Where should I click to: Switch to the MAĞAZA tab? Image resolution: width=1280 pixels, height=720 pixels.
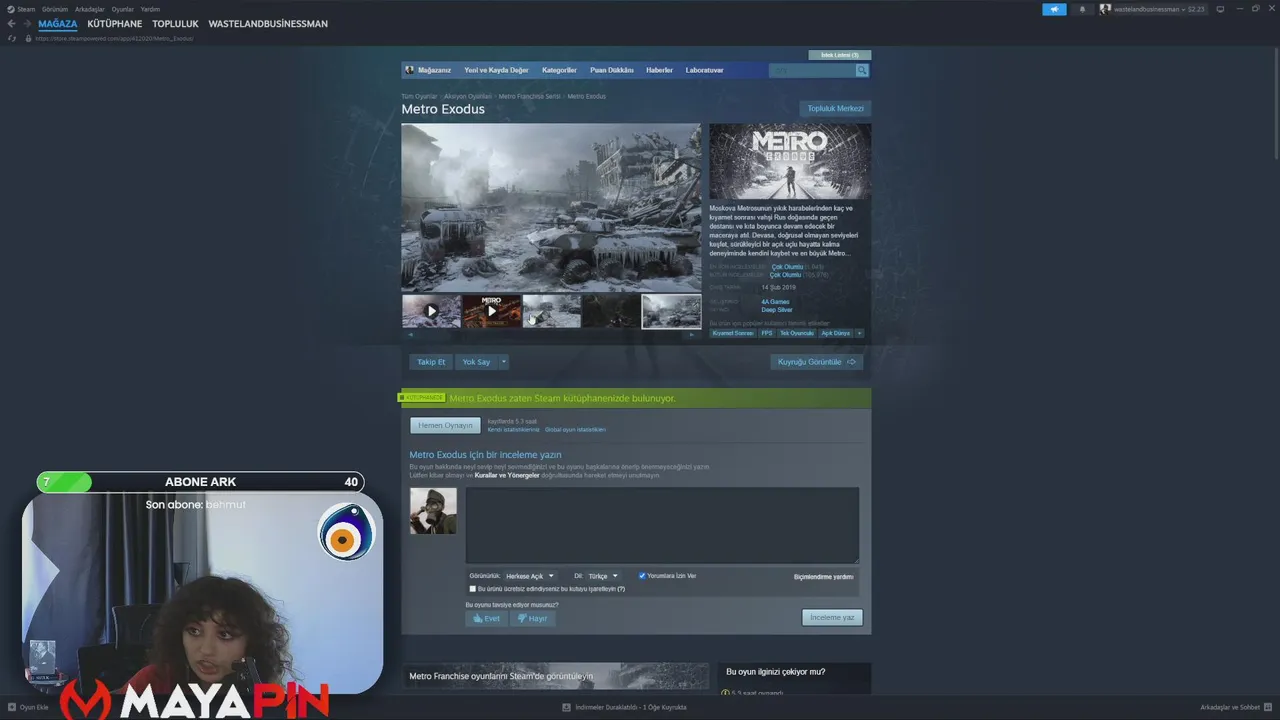point(57,24)
